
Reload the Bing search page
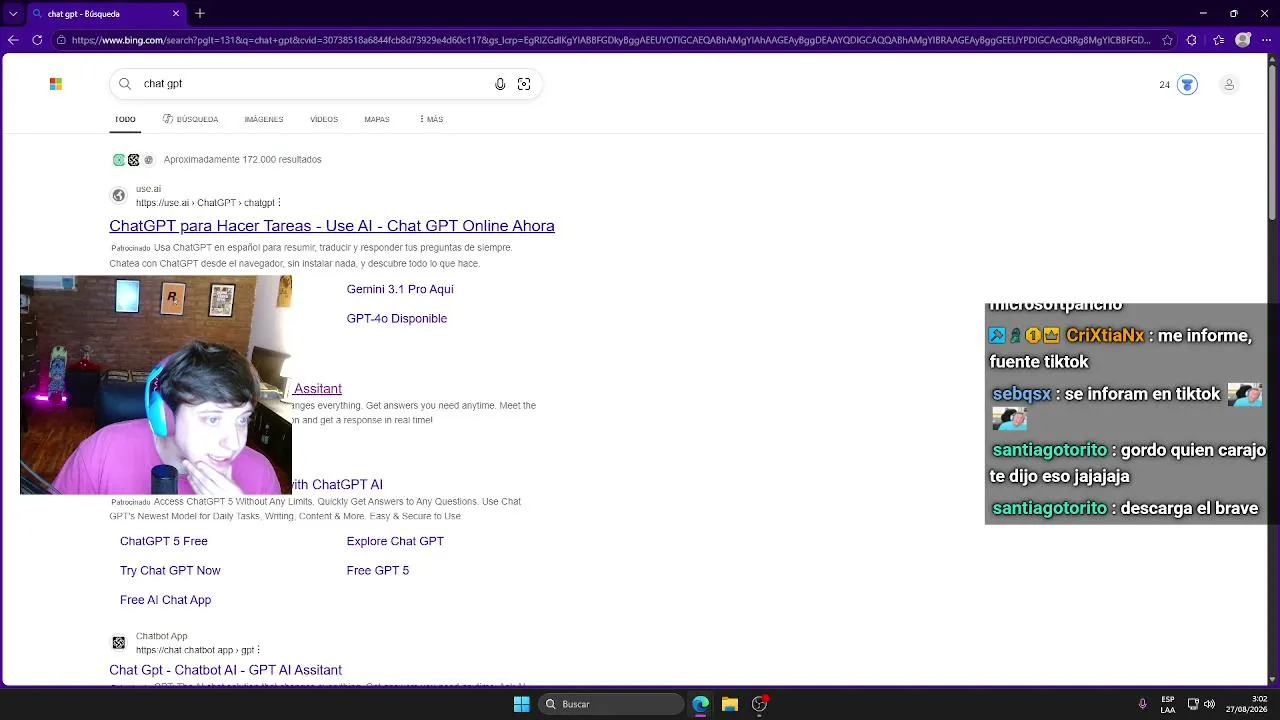(37, 40)
